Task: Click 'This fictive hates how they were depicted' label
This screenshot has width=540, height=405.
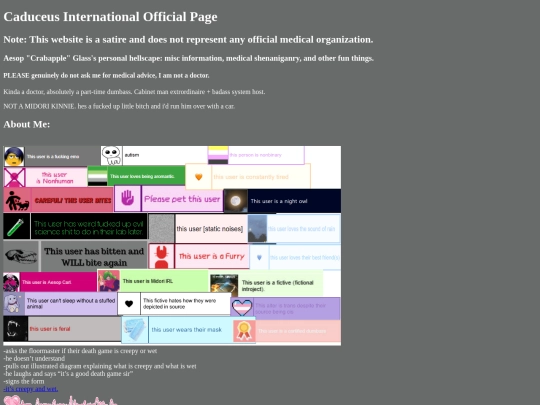Action: point(179,304)
